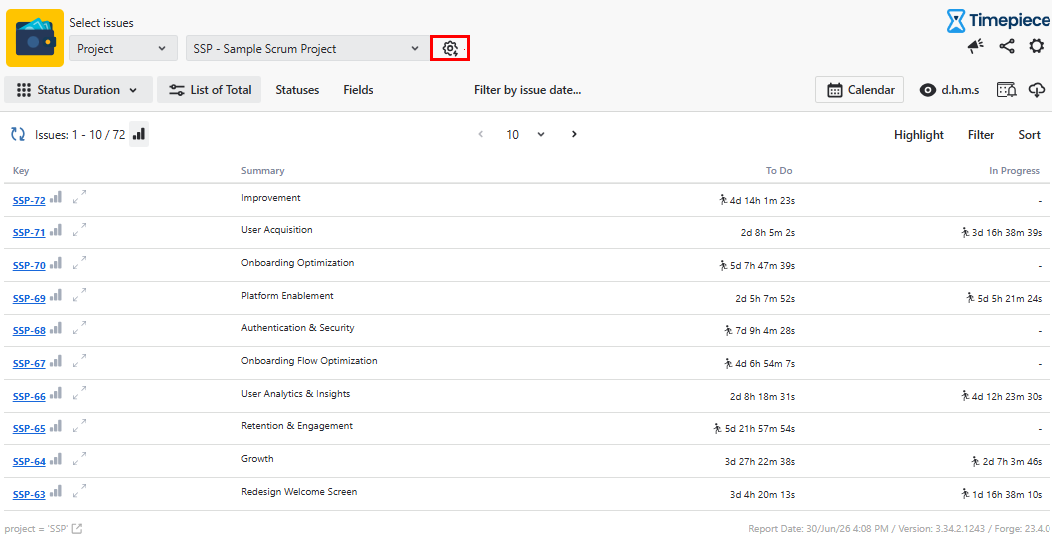The height and width of the screenshot is (541, 1052).
Task: Click To Do value '3d 27h 22m 38s'
Action: (x=760, y=462)
